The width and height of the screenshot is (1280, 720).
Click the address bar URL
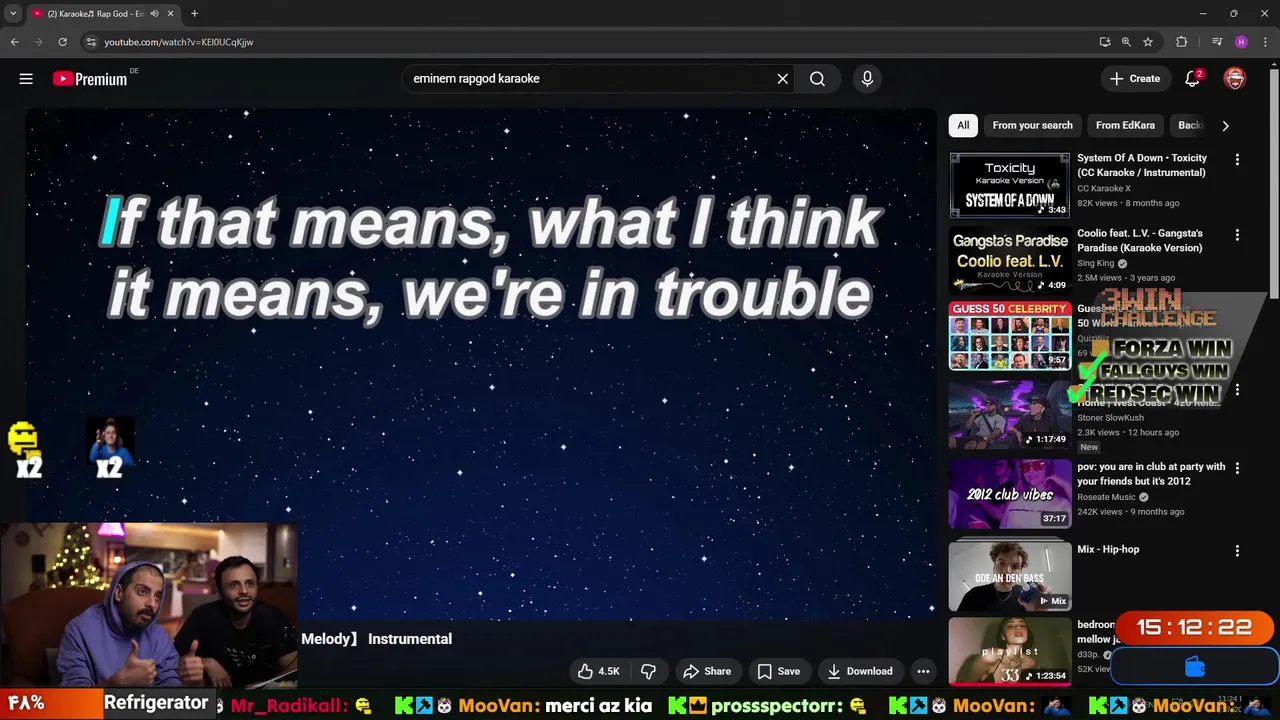(179, 42)
